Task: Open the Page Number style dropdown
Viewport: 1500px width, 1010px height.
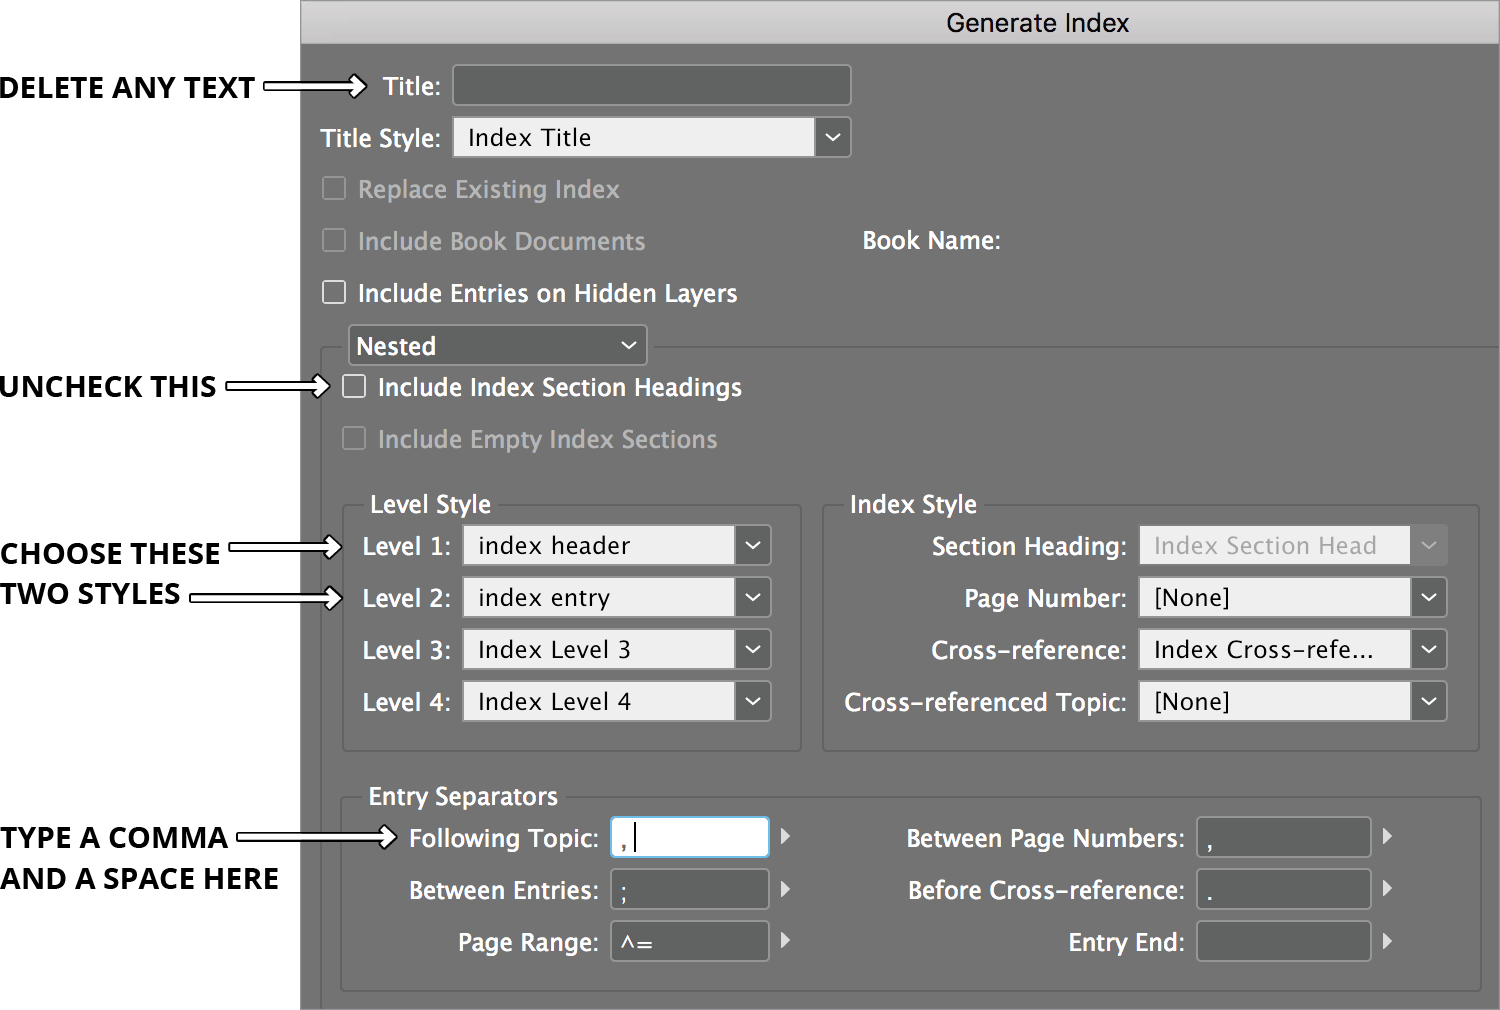Action: (1428, 597)
